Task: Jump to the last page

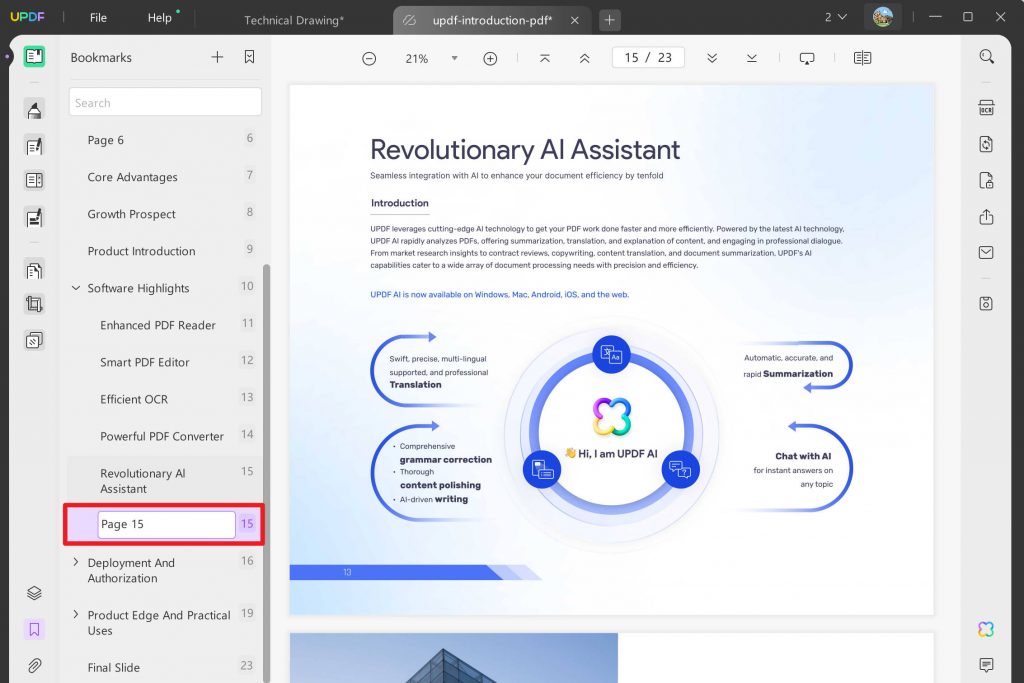Action: tap(752, 58)
